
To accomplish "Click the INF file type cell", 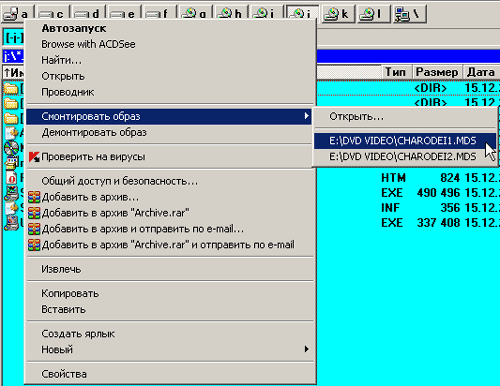I will (390, 208).
